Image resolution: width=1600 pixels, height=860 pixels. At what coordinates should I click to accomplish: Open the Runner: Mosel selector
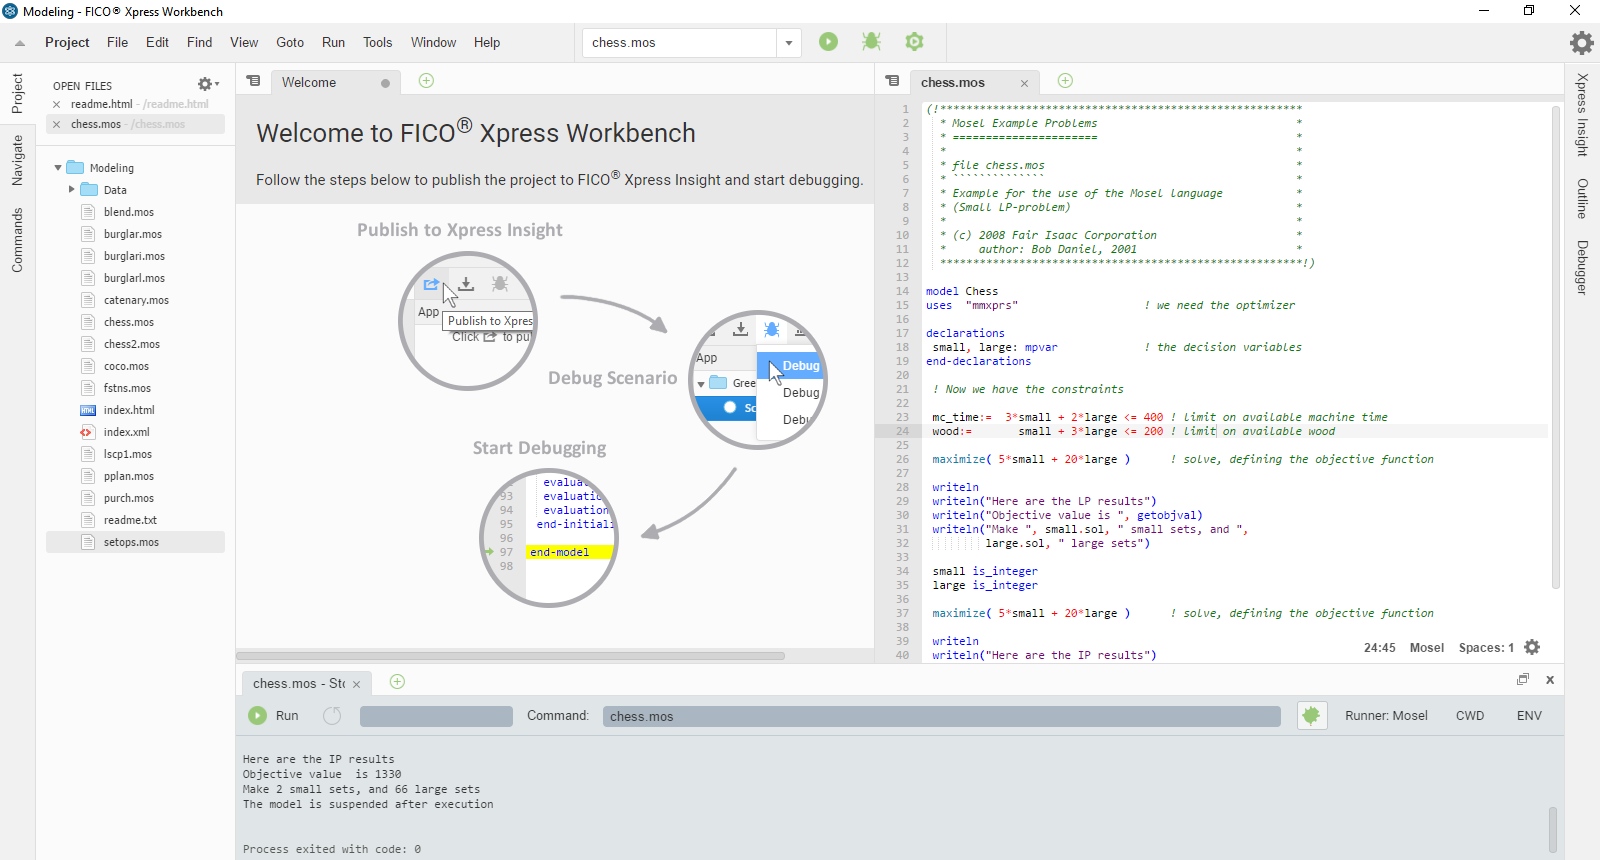pos(1386,716)
